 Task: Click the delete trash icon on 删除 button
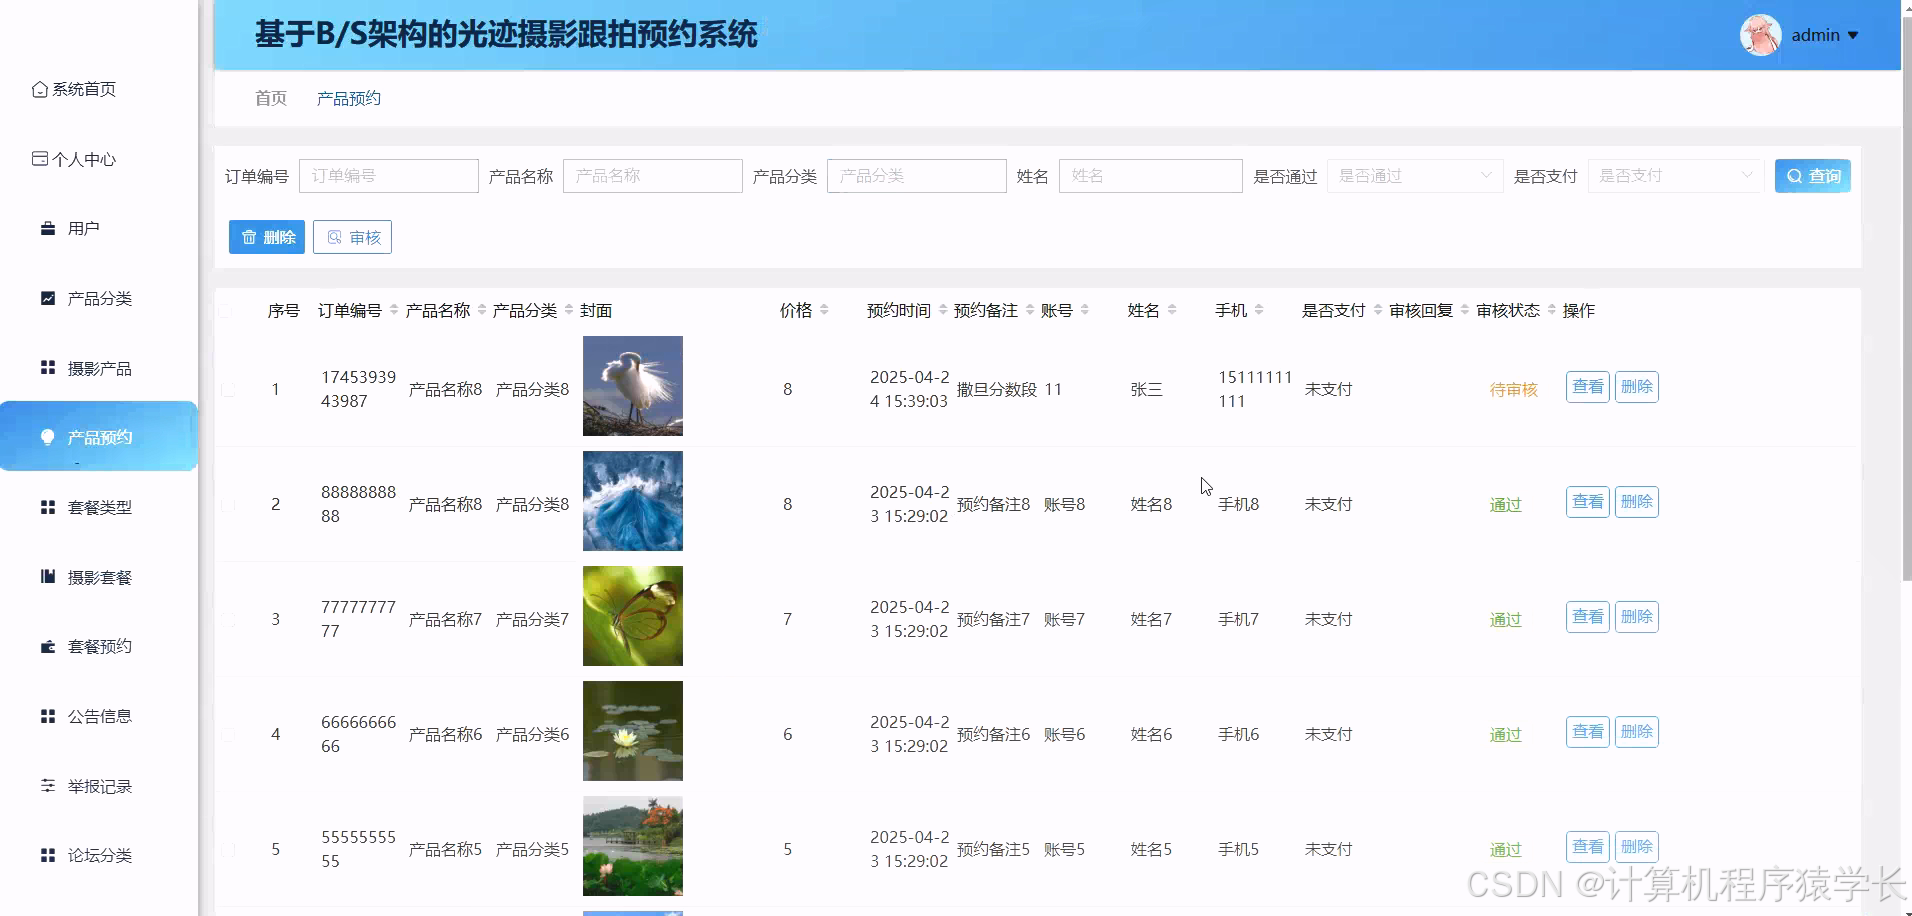click(x=250, y=237)
